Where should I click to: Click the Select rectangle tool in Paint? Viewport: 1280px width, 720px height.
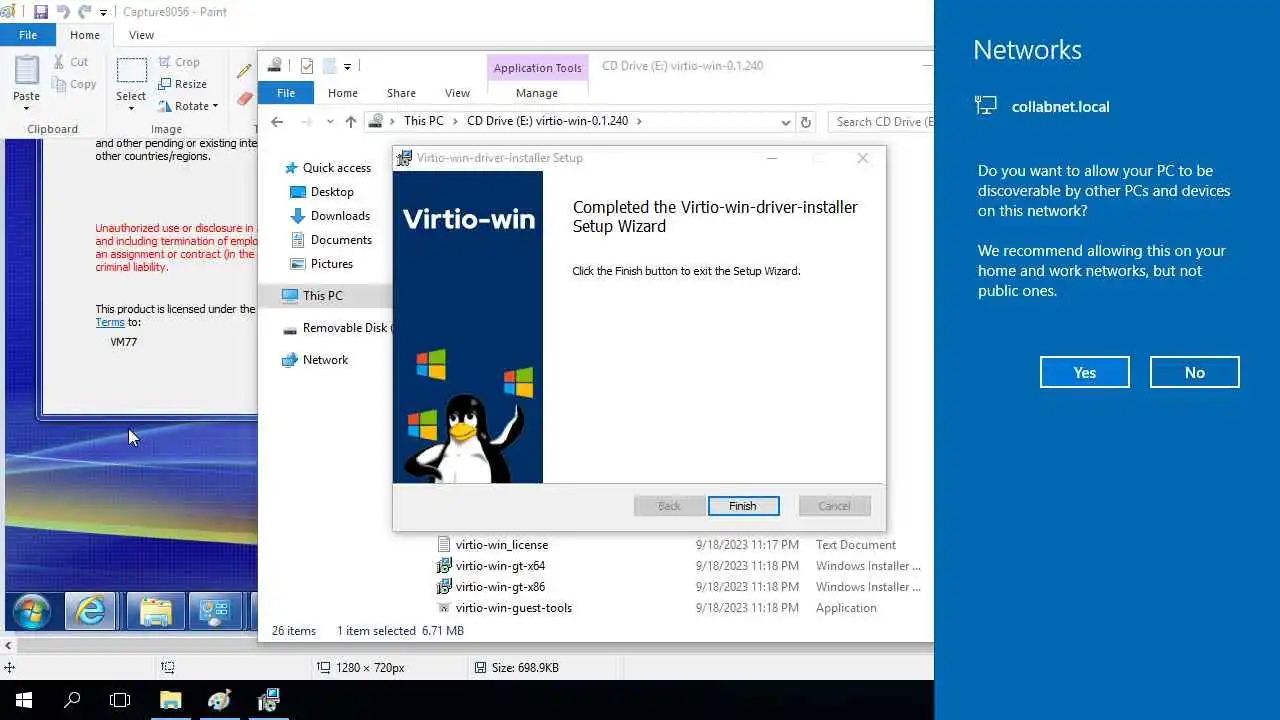click(x=131, y=71)
